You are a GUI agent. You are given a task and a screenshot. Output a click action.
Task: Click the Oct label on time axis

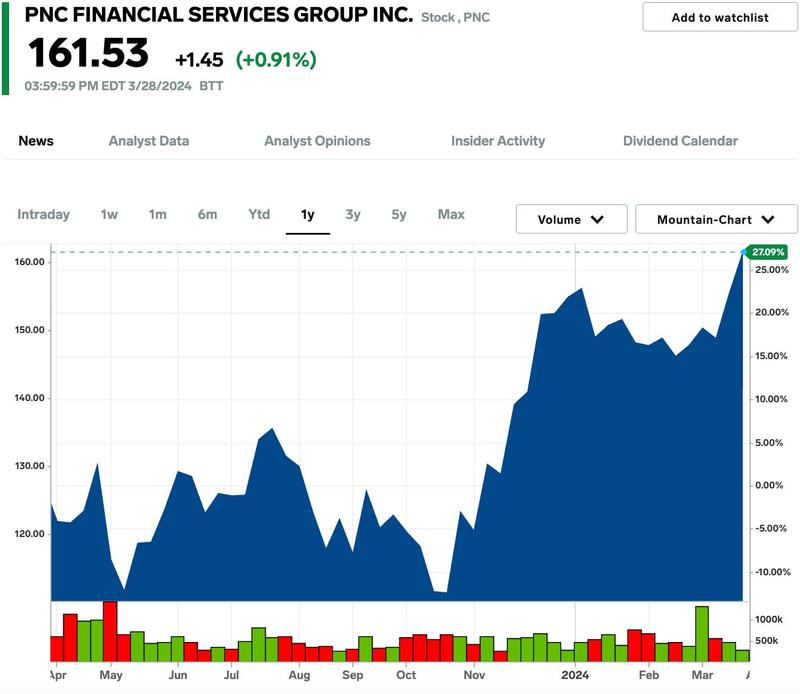click(406, 675)
